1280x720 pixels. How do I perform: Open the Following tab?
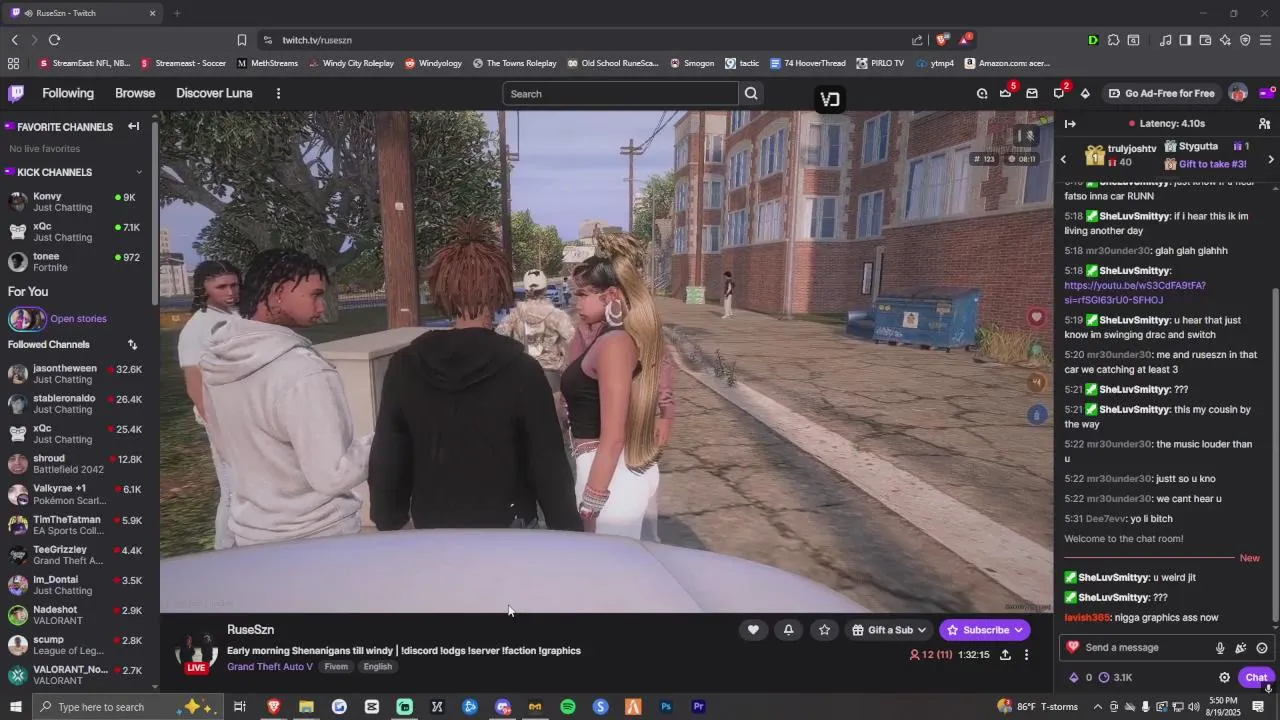pyautogui.click(x=68, y=93)
